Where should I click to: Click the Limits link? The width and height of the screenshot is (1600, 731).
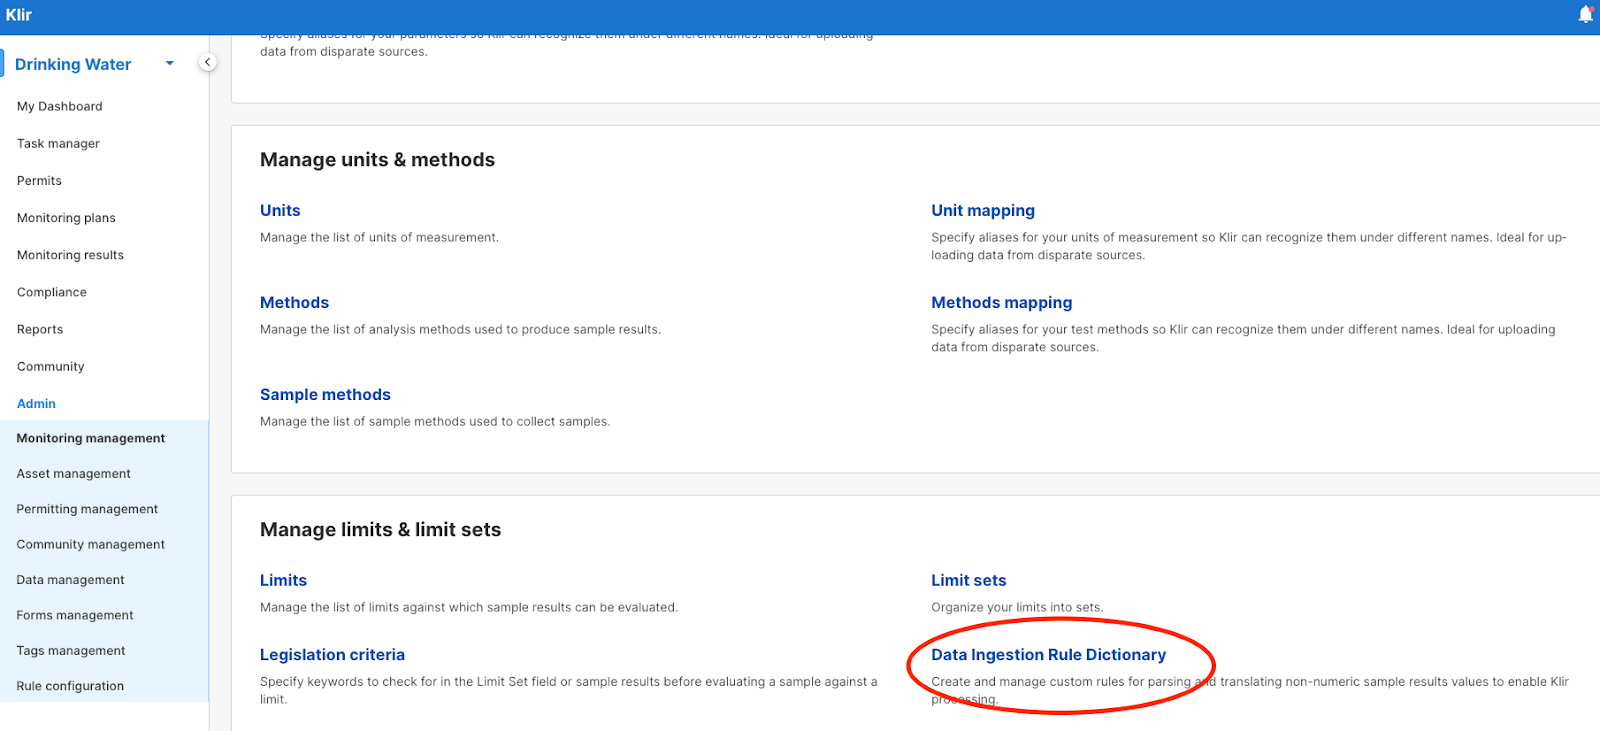click(283, 580)
